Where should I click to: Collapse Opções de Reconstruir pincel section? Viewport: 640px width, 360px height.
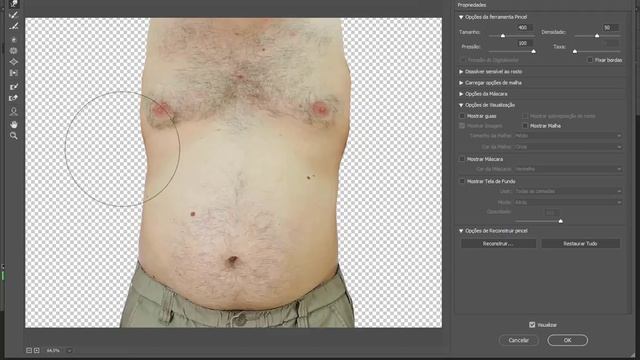[461, 231]
